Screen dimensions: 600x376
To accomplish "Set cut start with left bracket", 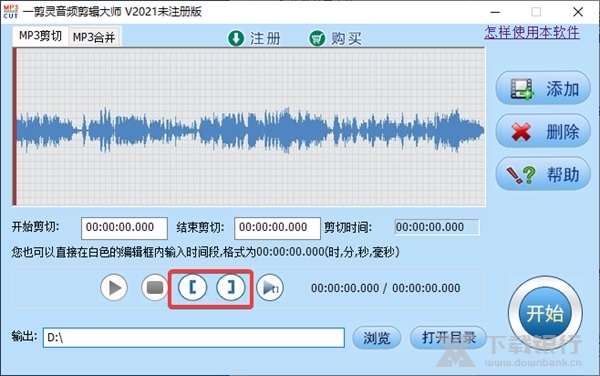I will pyautogui.click(x=192, y=287).
